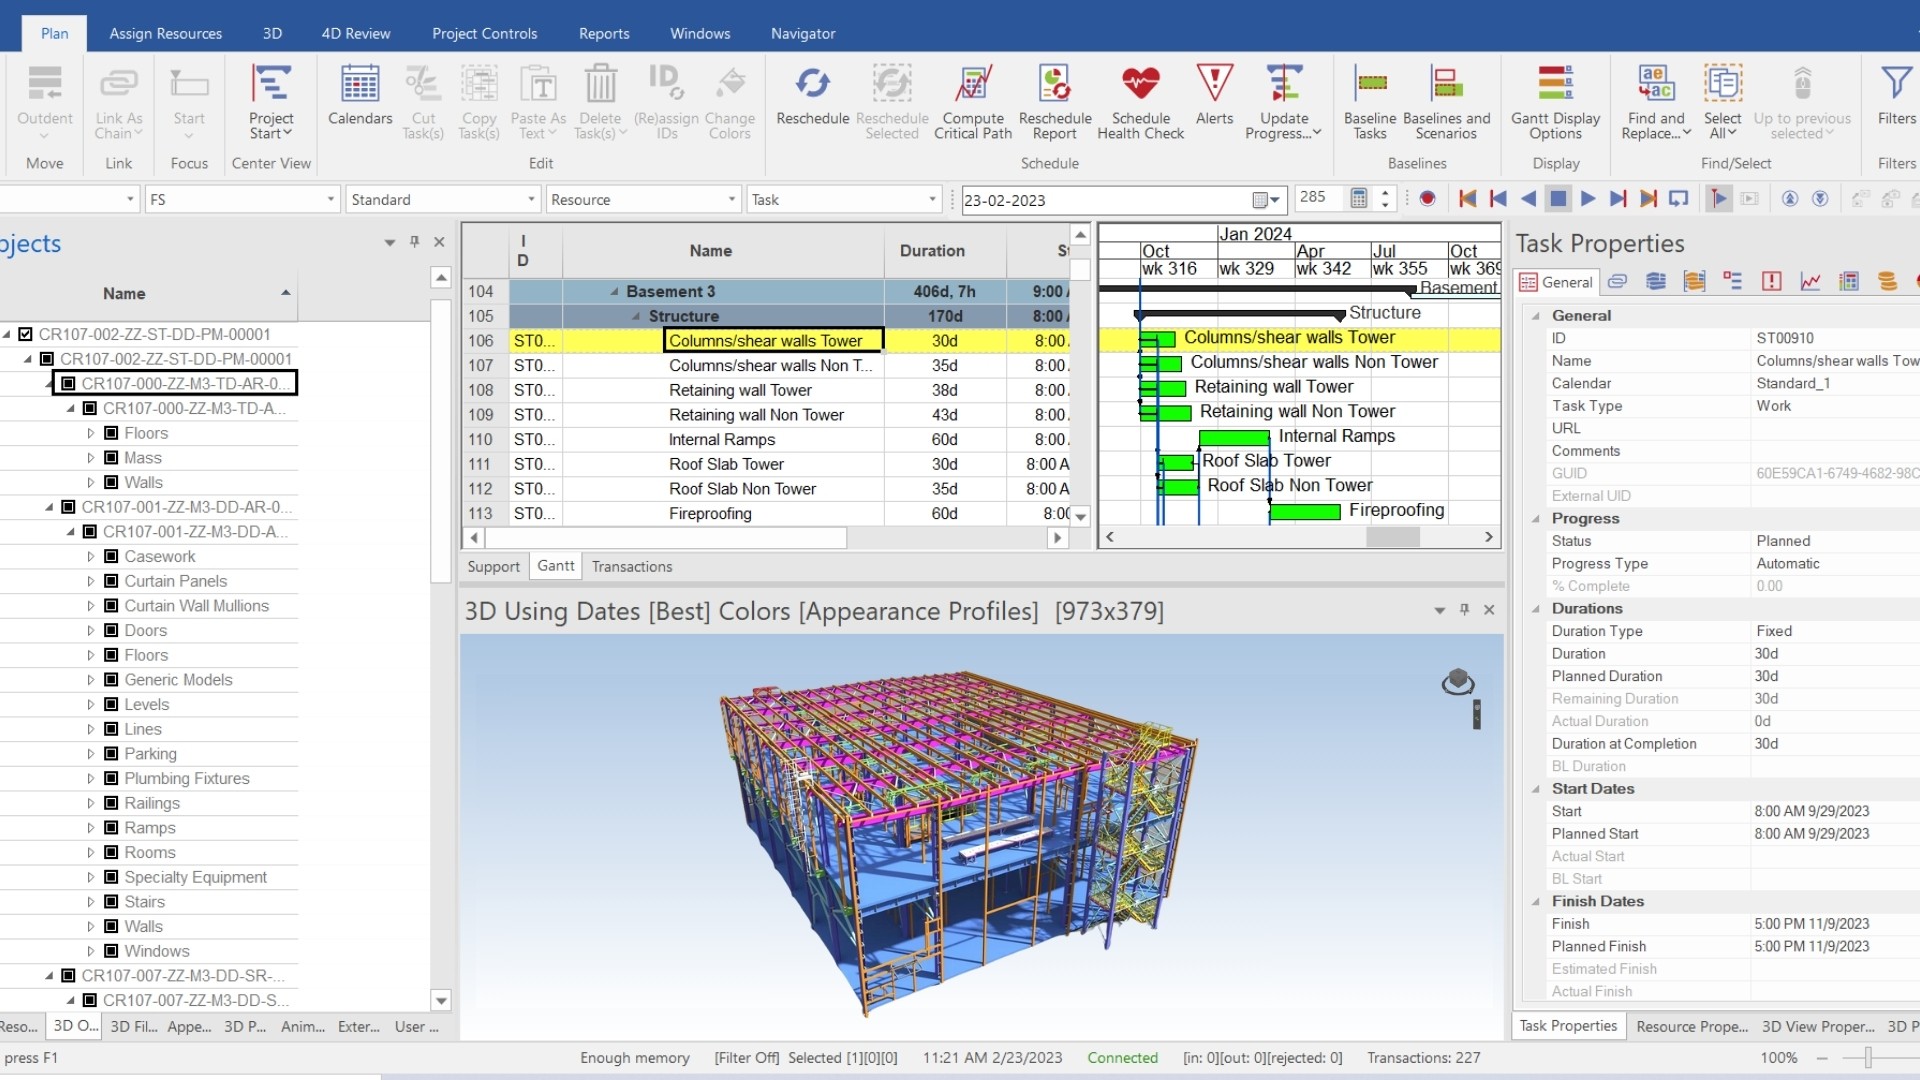1920x1080 pixels.
Task: Switch to the 4D Review tab
Action: [355, 33]
